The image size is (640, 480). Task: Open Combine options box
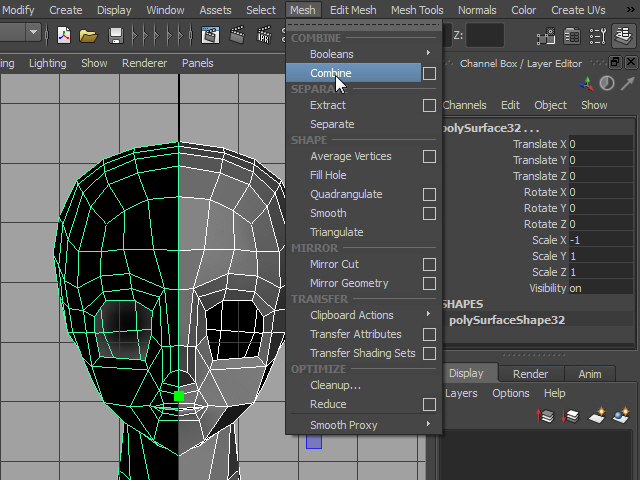point(429,73)
